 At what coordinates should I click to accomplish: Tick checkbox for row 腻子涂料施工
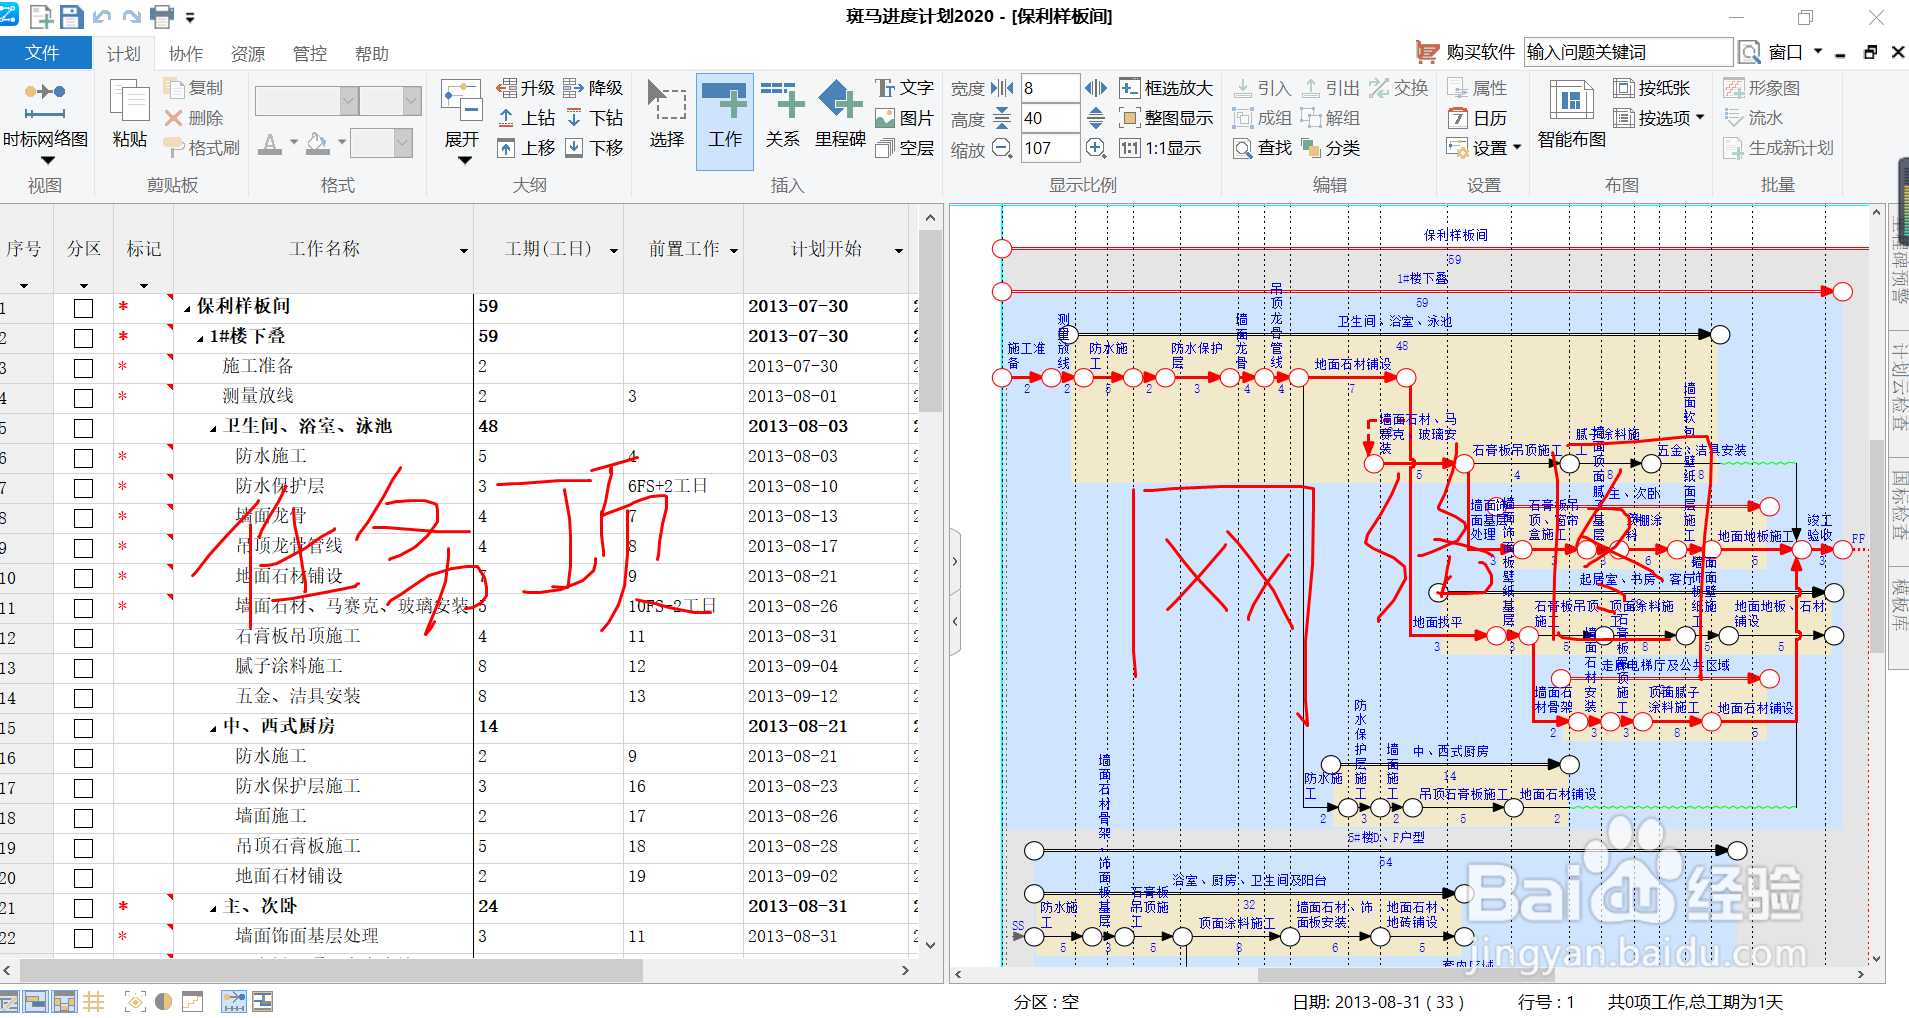click(x=83, y=668)
